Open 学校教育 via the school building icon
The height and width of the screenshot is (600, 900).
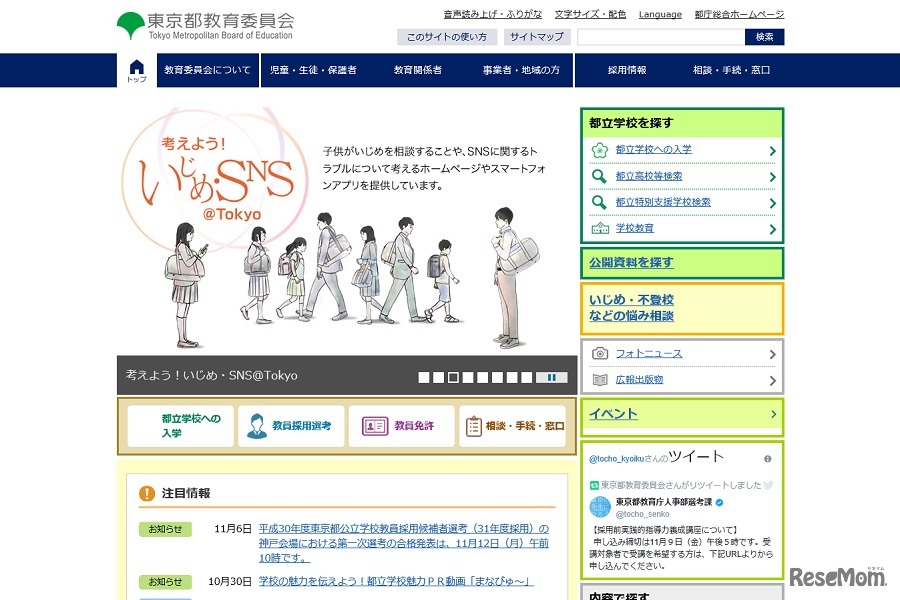[x=599, y=228]
